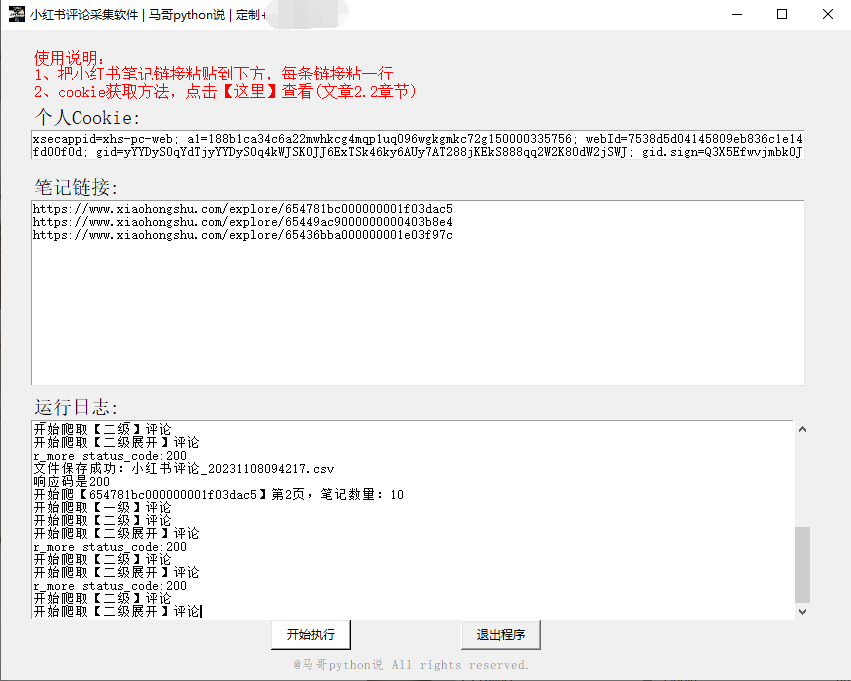Focus the 个人Cookie input field
This screenshot has height=681, width=851.
click(417, 145)
